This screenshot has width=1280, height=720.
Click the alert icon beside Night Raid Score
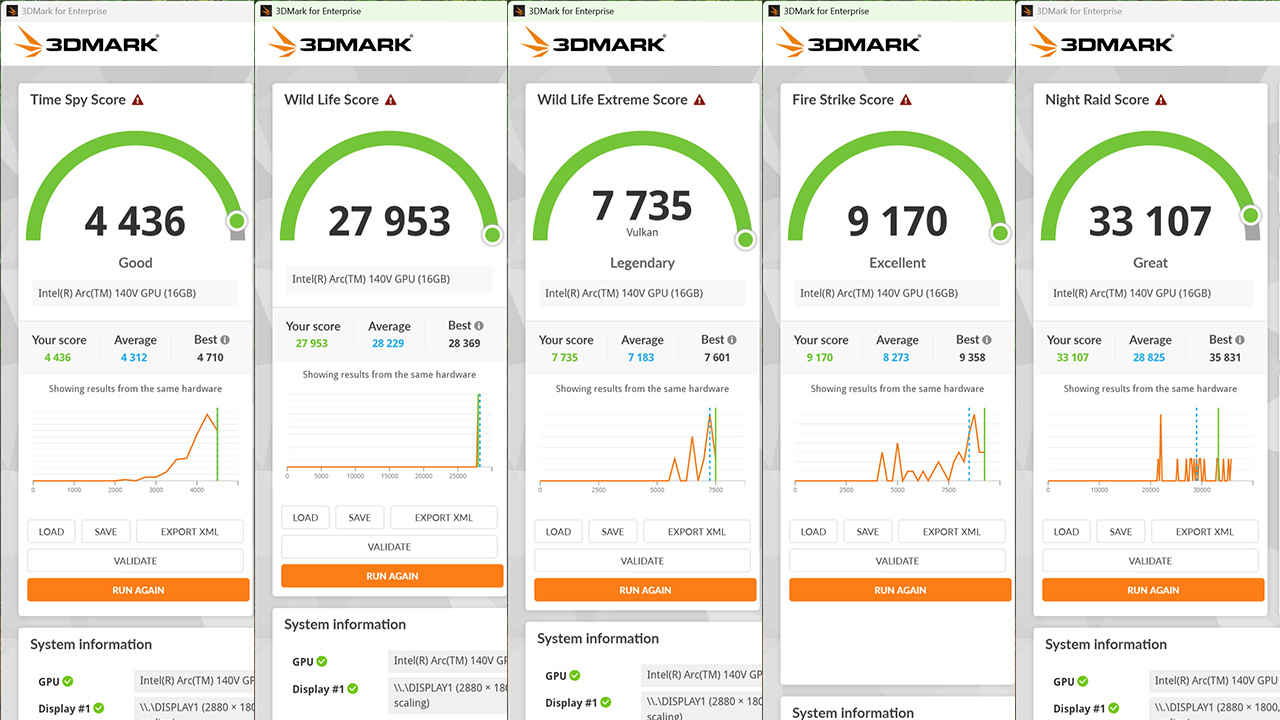1160,100
